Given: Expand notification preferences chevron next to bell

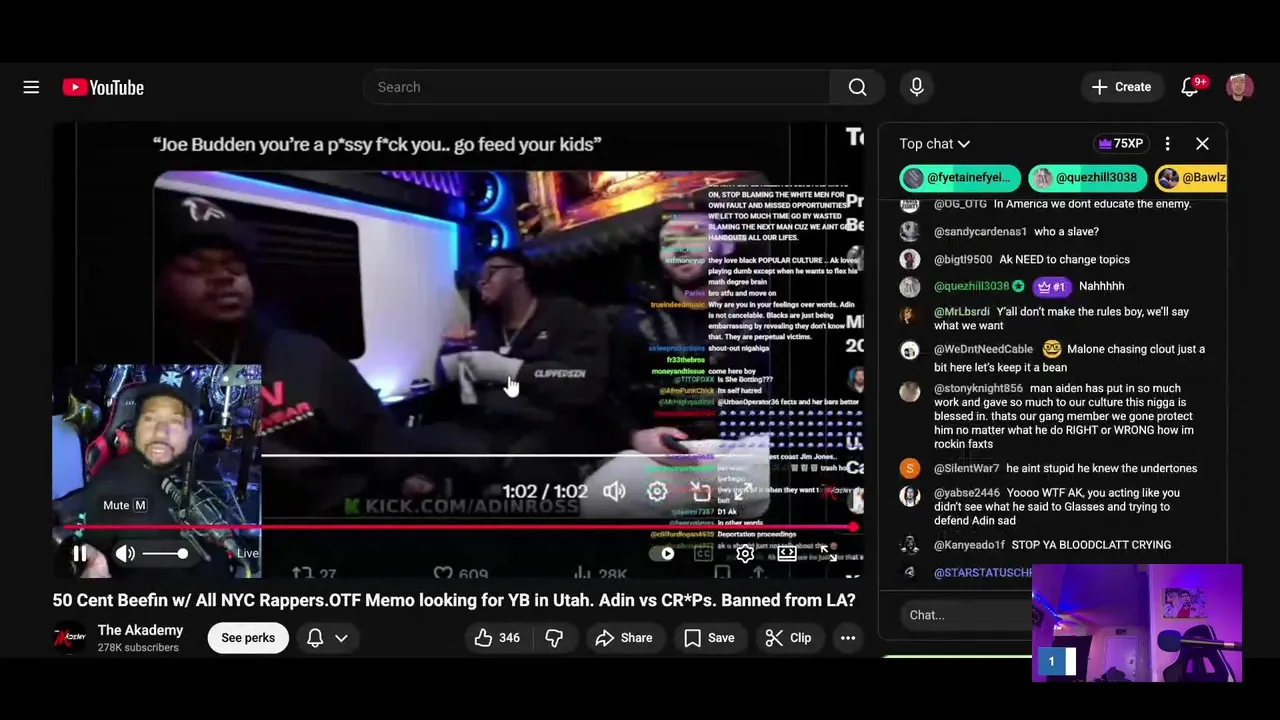Looking at the screenshot, I should [x=341, y=638].
